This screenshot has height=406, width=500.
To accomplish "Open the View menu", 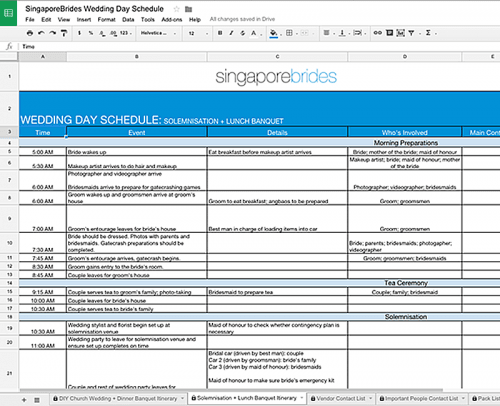I will [64, 20].
